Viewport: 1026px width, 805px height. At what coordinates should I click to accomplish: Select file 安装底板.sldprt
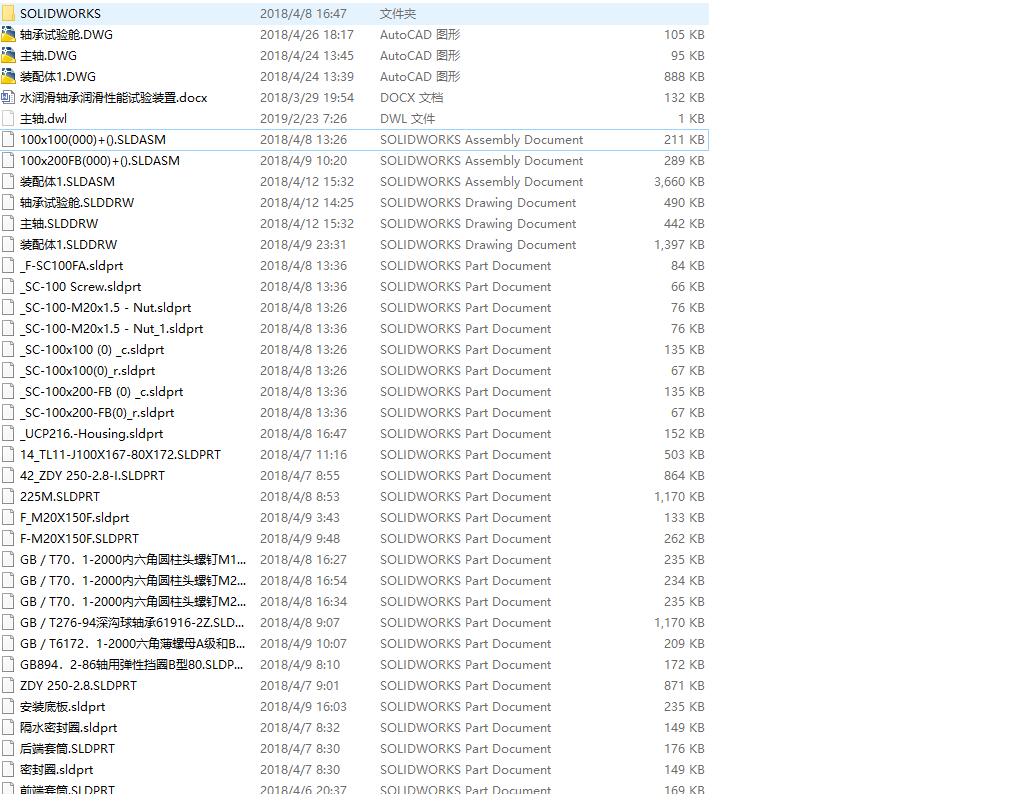(63, 706)
